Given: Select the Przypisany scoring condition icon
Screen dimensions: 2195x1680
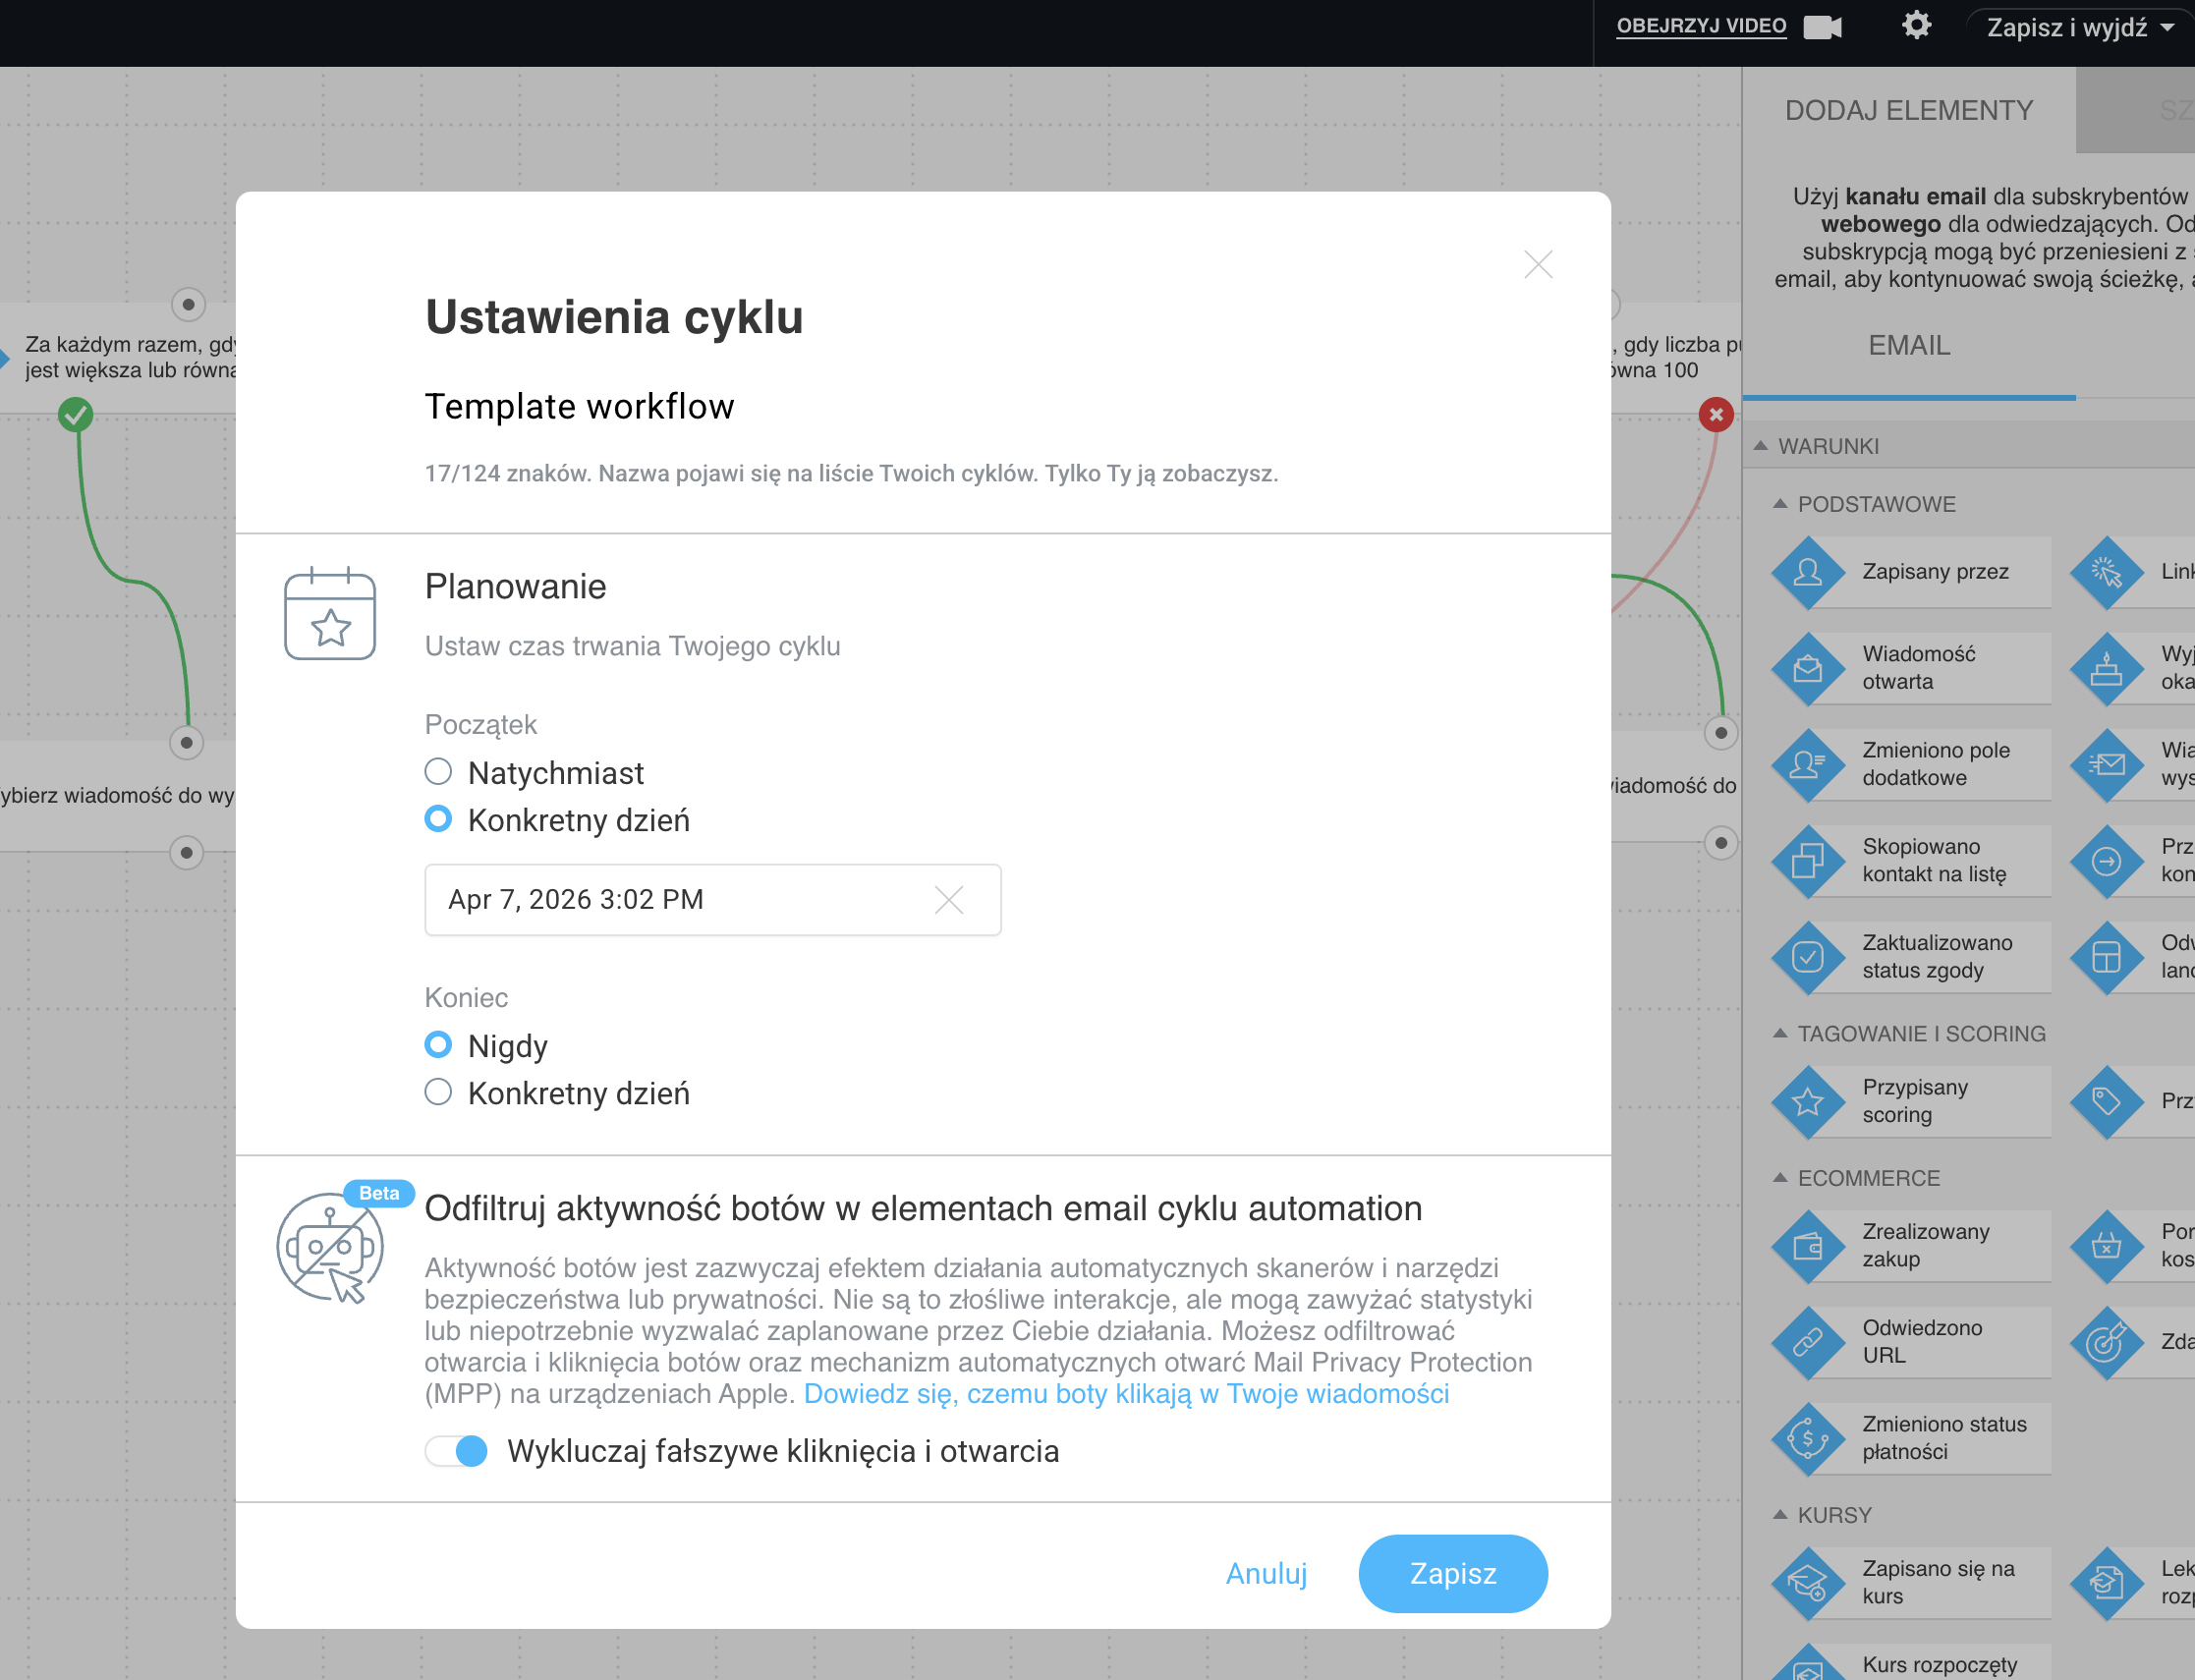Looking at the screenshot, I should (1808, 1101).
